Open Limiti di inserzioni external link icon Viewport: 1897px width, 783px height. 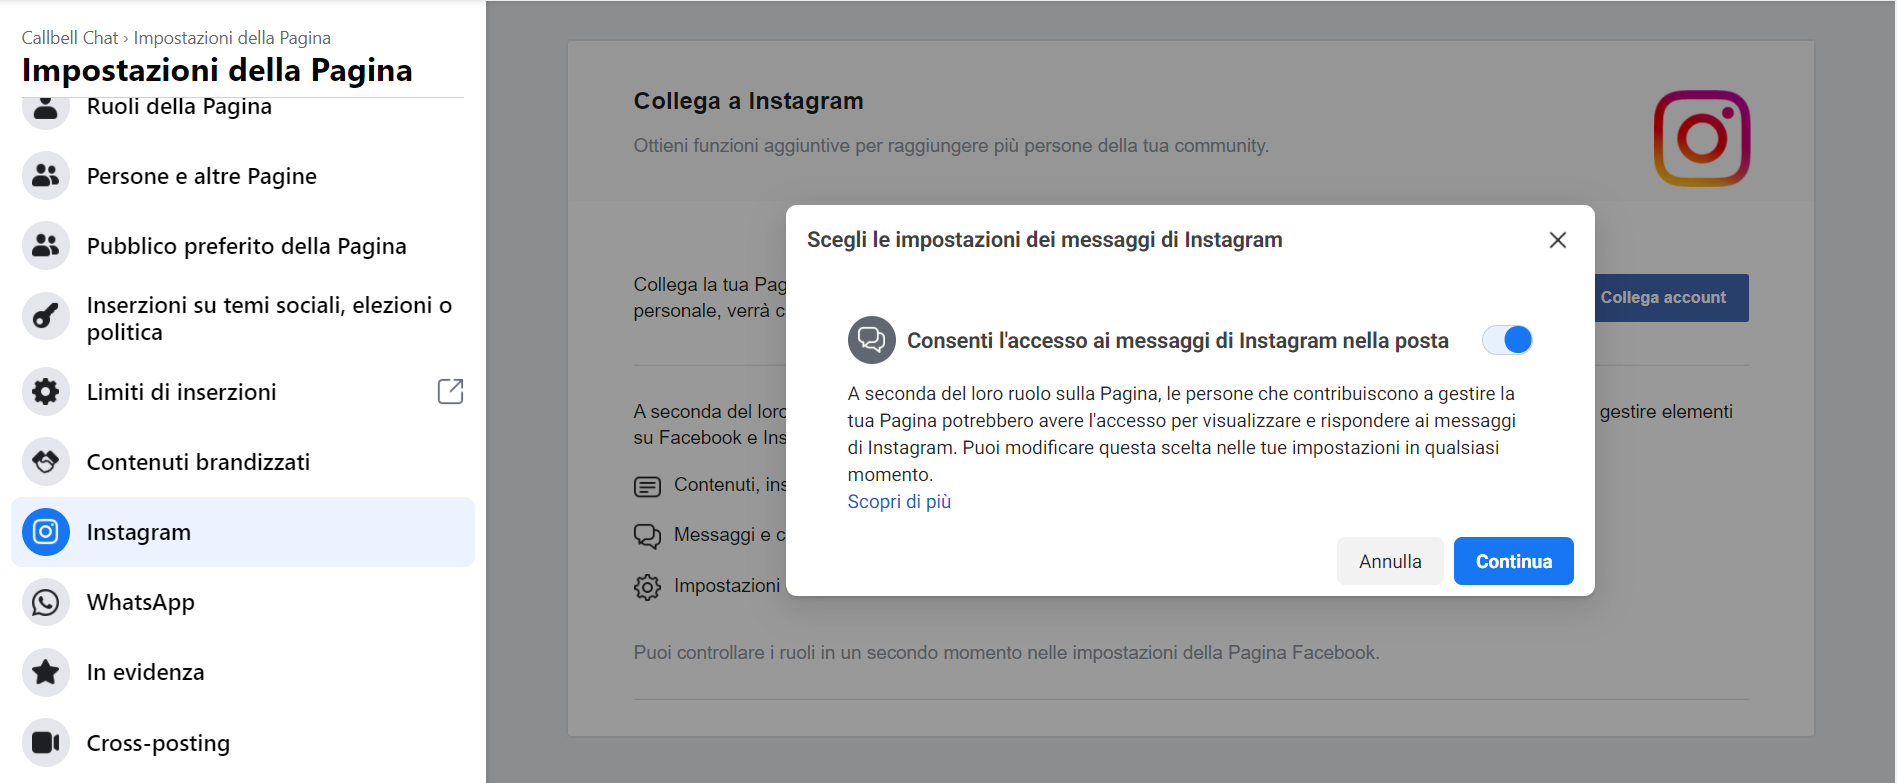pyautogui.click(x=450, y=391)
